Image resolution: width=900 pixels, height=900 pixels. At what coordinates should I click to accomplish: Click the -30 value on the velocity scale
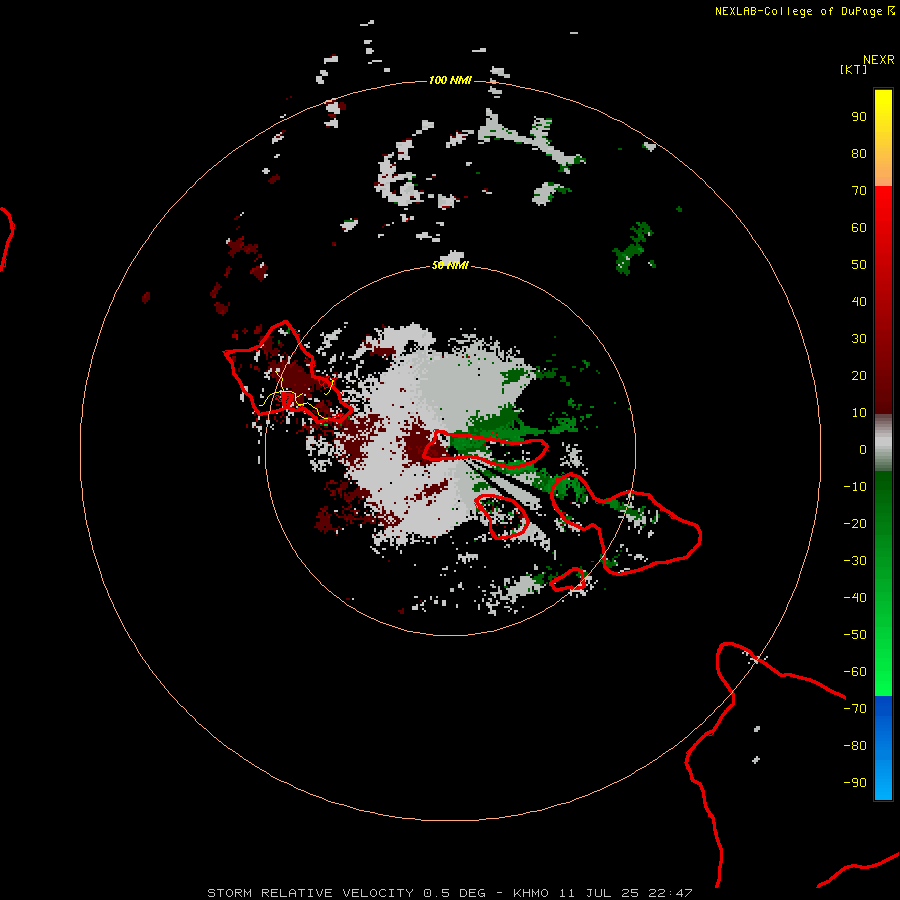tap(855, 561)
